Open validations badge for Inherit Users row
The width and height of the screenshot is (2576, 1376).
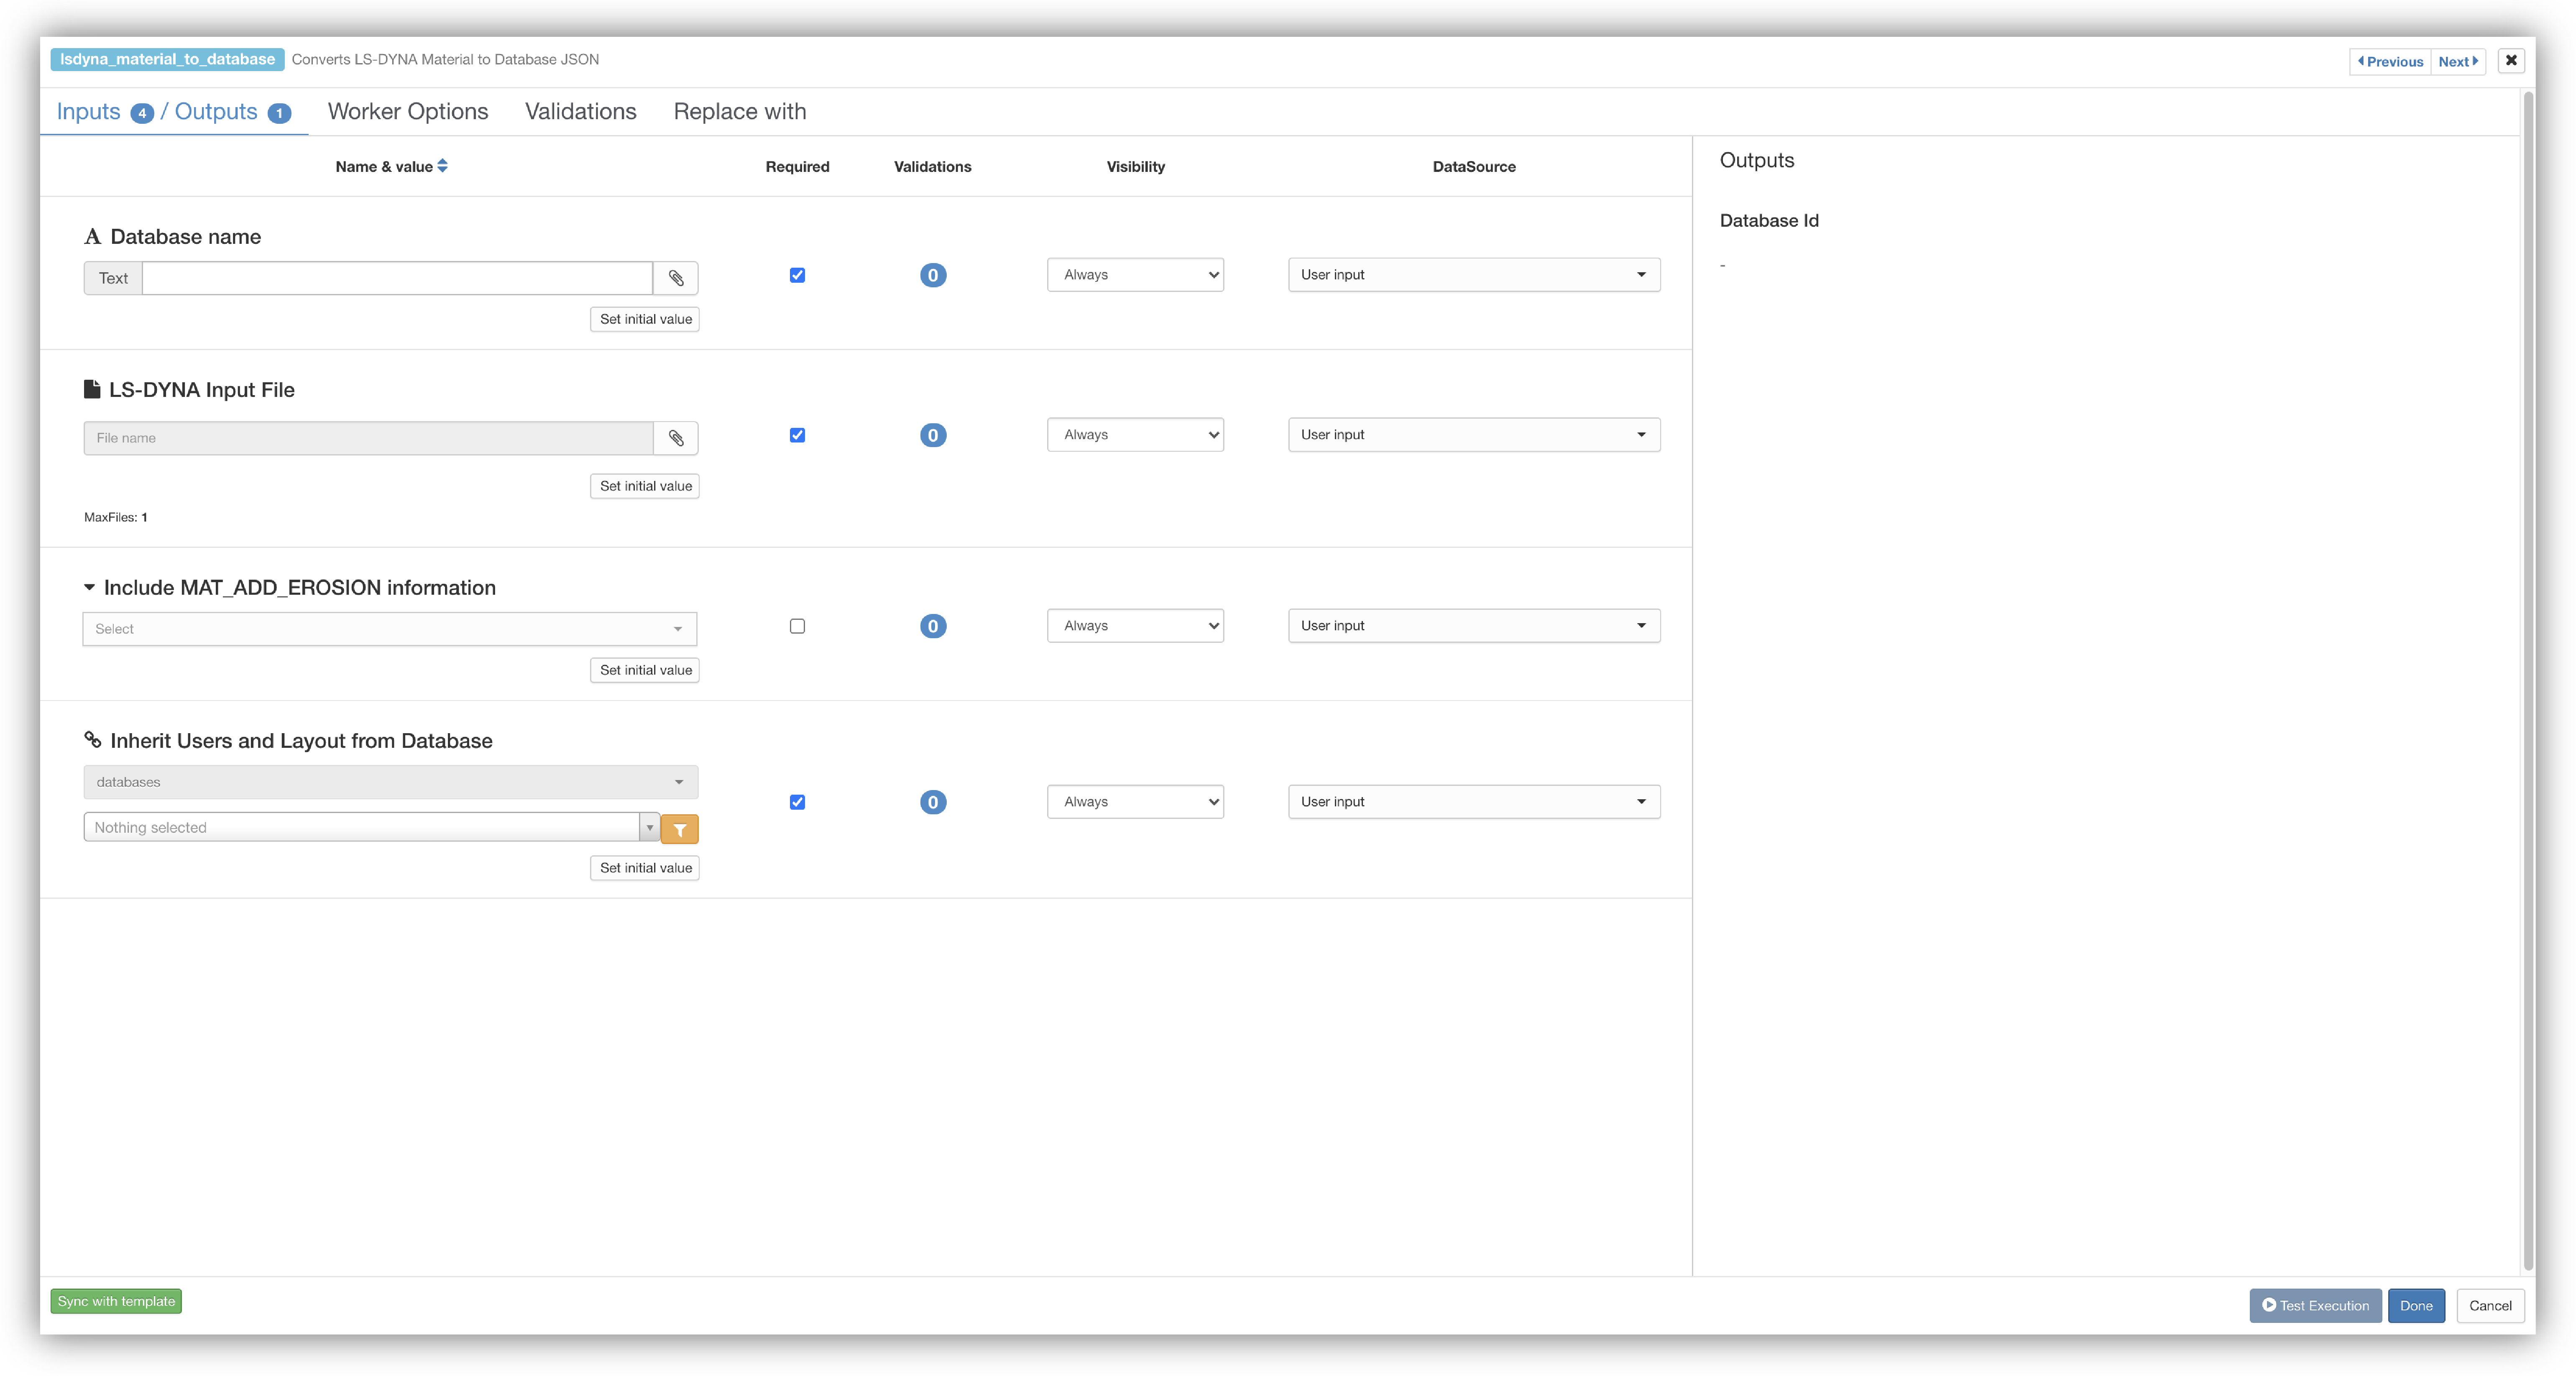click(933, 802)
